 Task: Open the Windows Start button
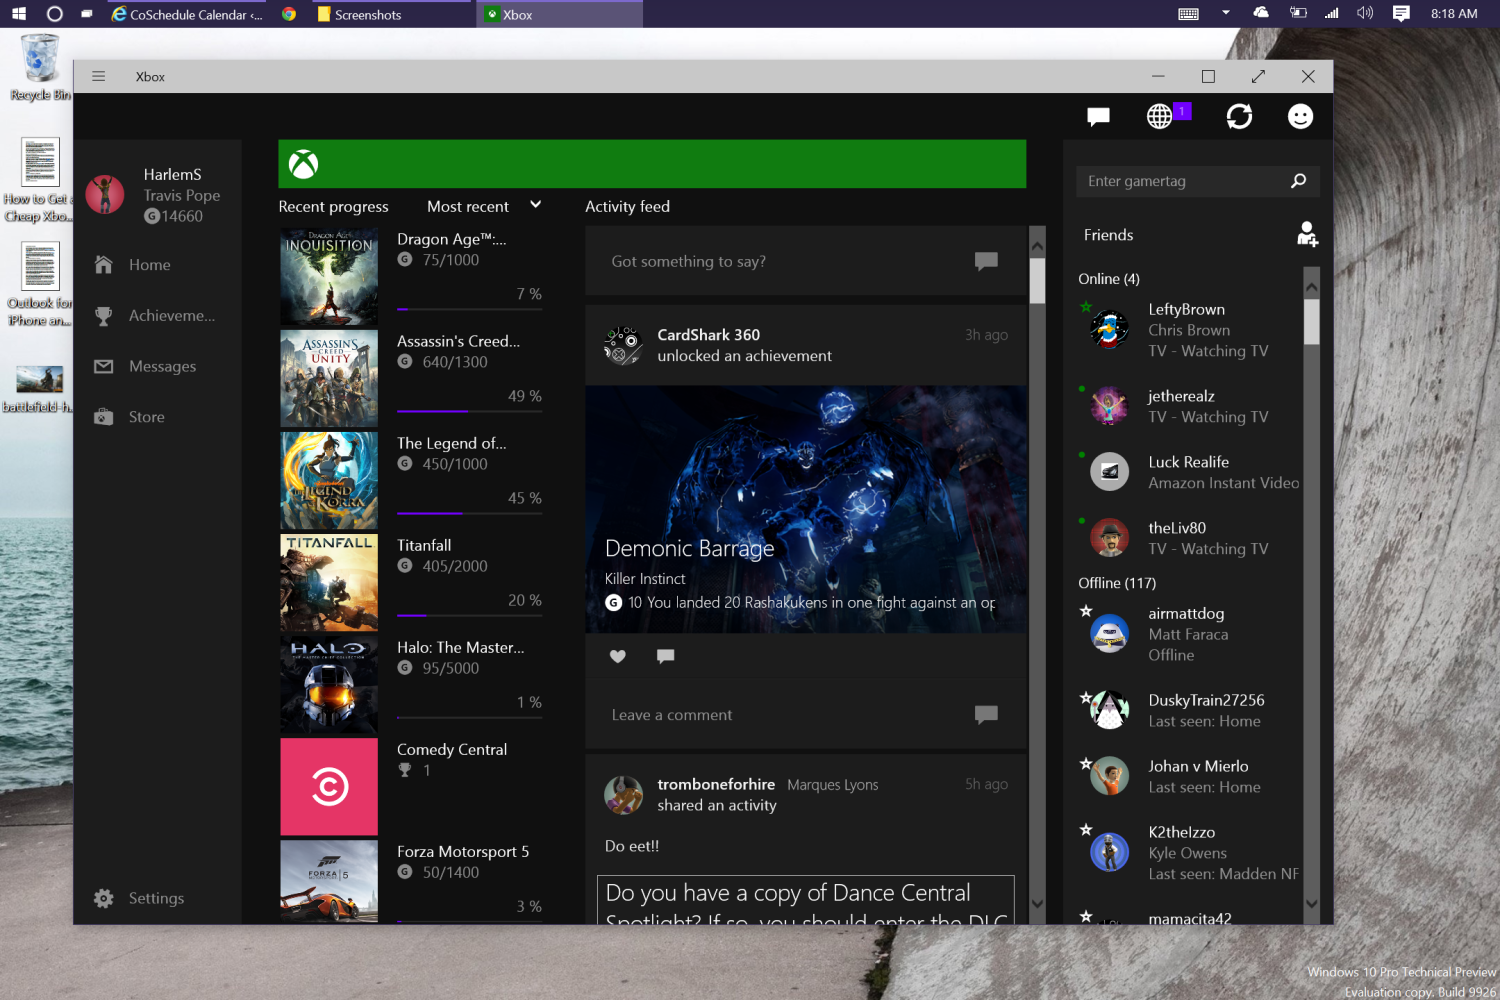coord(18,14)
